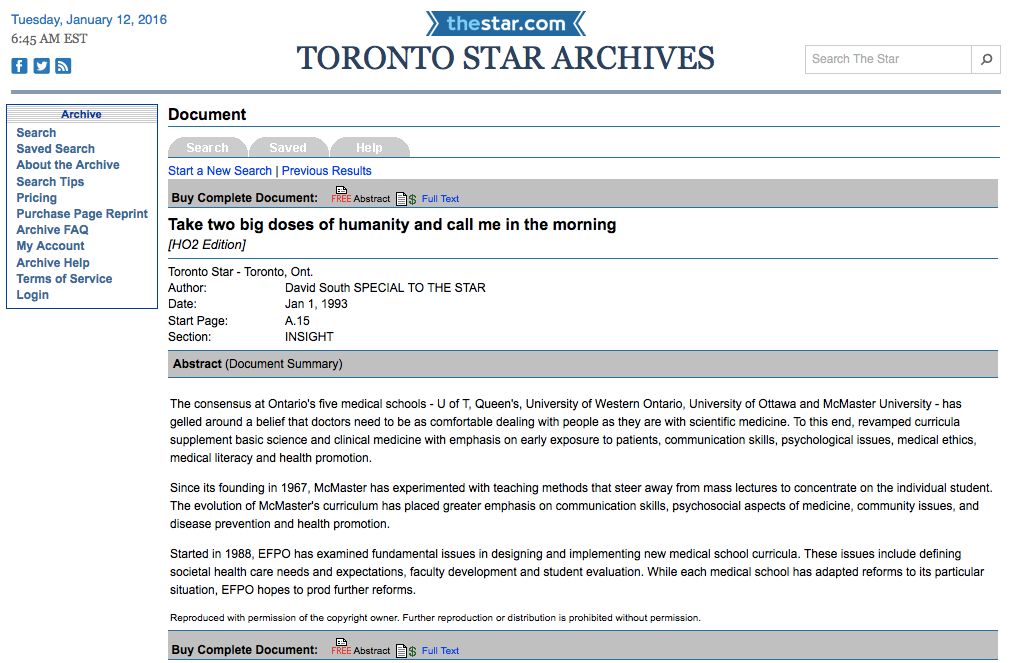Click the Start a New Search link
This screenshot has width=1020, height=663.
coord(220,171)
